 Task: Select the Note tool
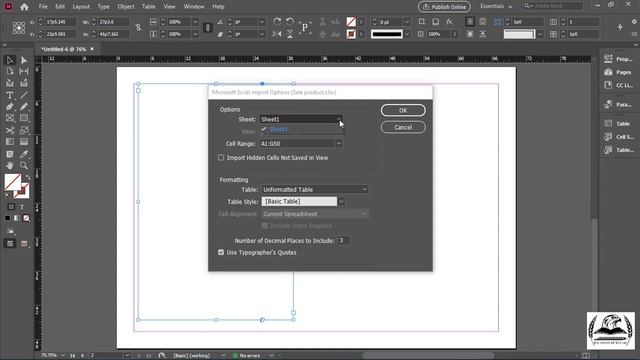(x=10, y=154)
